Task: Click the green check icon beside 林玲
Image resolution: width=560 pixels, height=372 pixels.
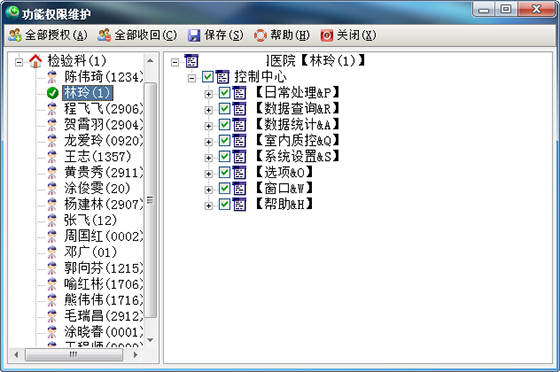Action: (x=52, y=93)
